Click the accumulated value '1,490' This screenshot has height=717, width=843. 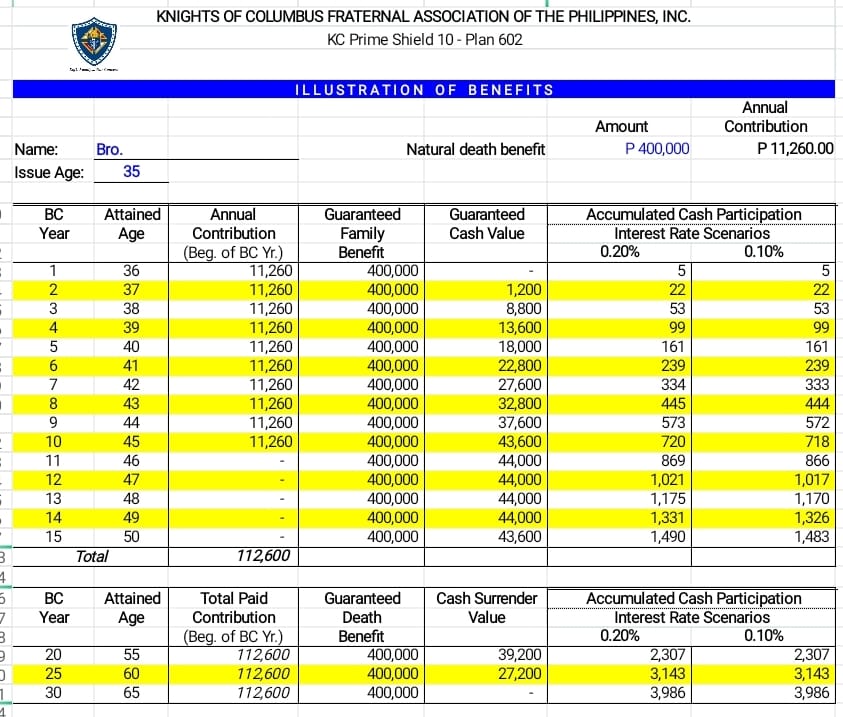click(x=668, y=536)
